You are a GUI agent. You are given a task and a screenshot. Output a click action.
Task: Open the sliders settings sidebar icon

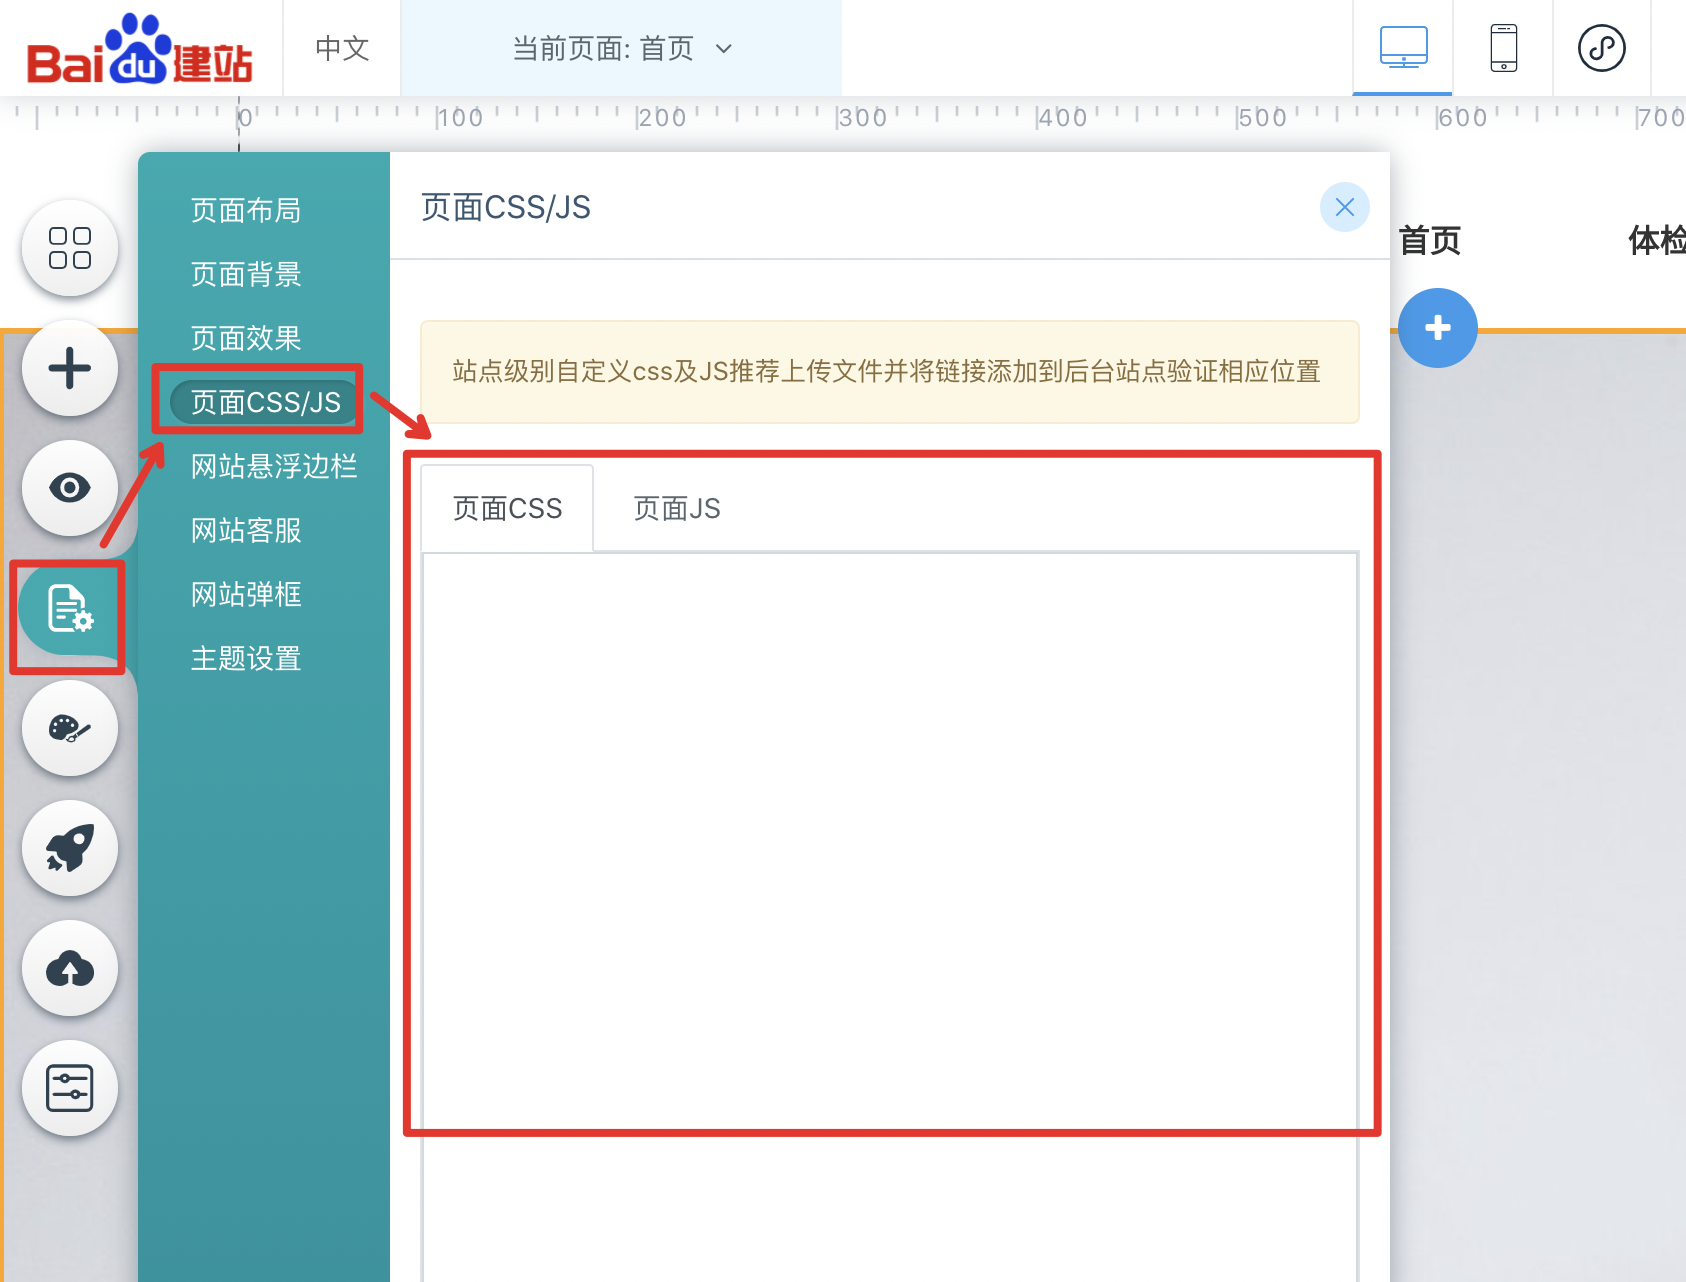pyautogui.click(x=70, y=1088)
